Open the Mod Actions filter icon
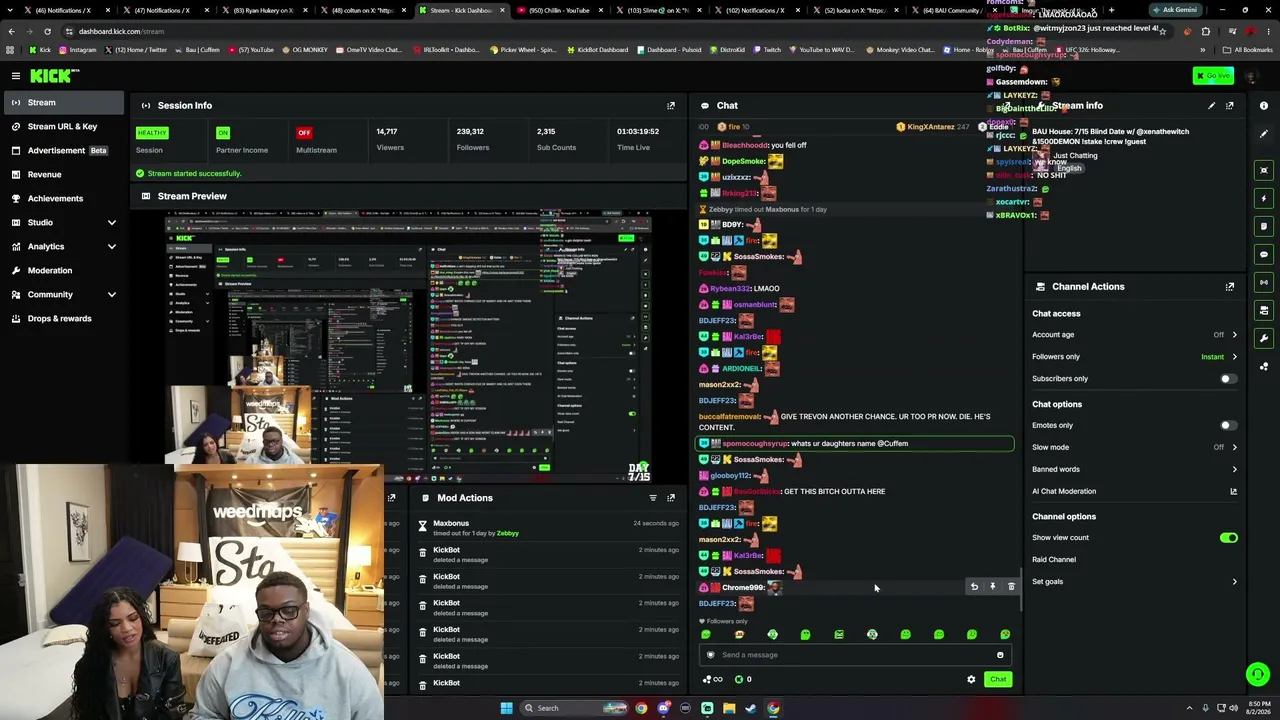1280x720 pixels. coord(653,497)
